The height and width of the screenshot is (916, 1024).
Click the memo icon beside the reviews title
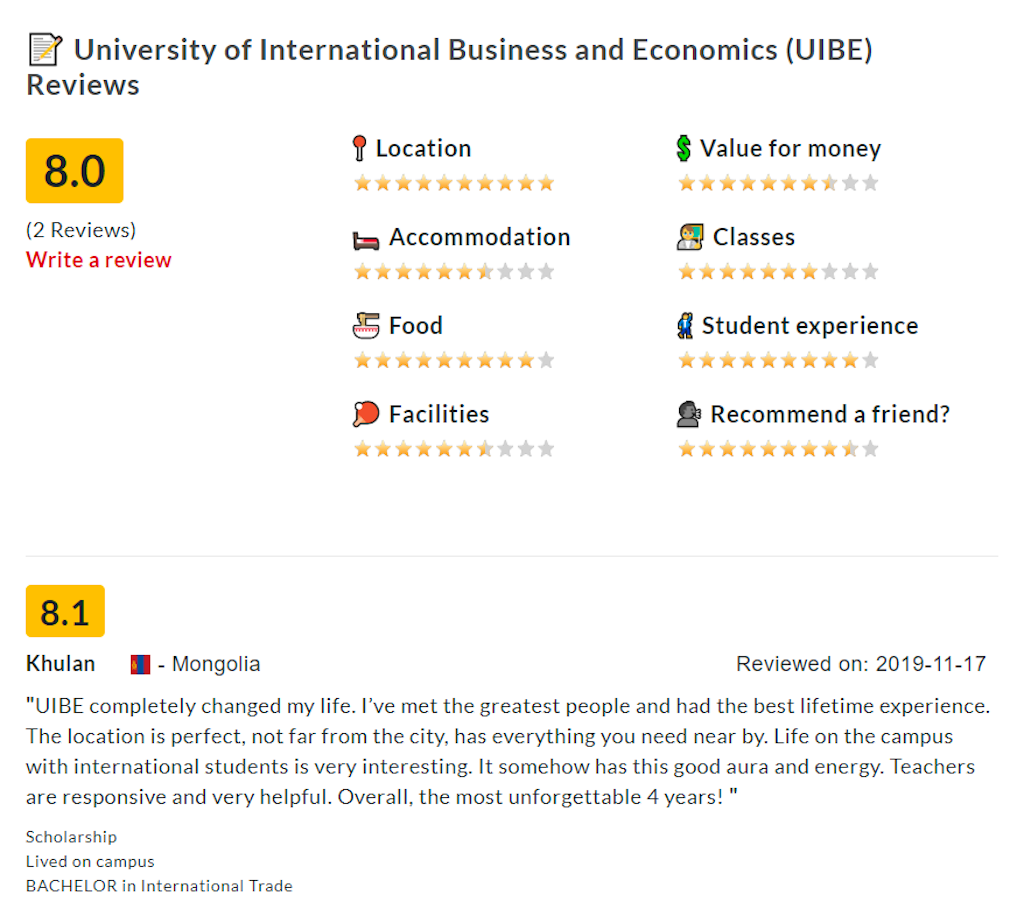pyautogui.click(x=45, y=49)
